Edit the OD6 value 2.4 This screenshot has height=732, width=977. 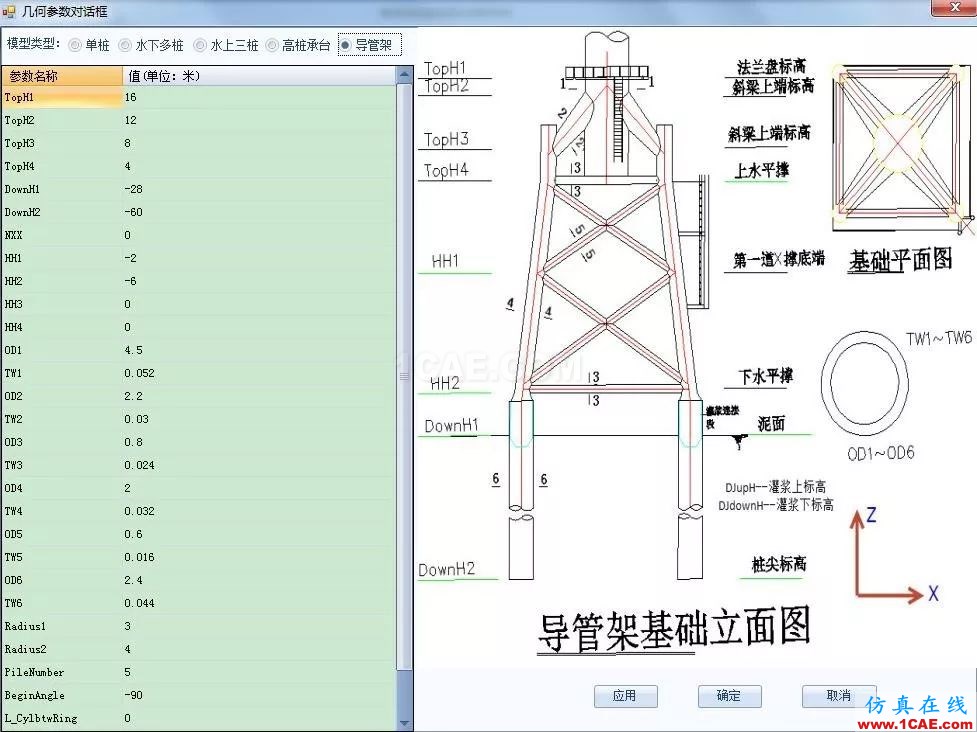[259, 580]
